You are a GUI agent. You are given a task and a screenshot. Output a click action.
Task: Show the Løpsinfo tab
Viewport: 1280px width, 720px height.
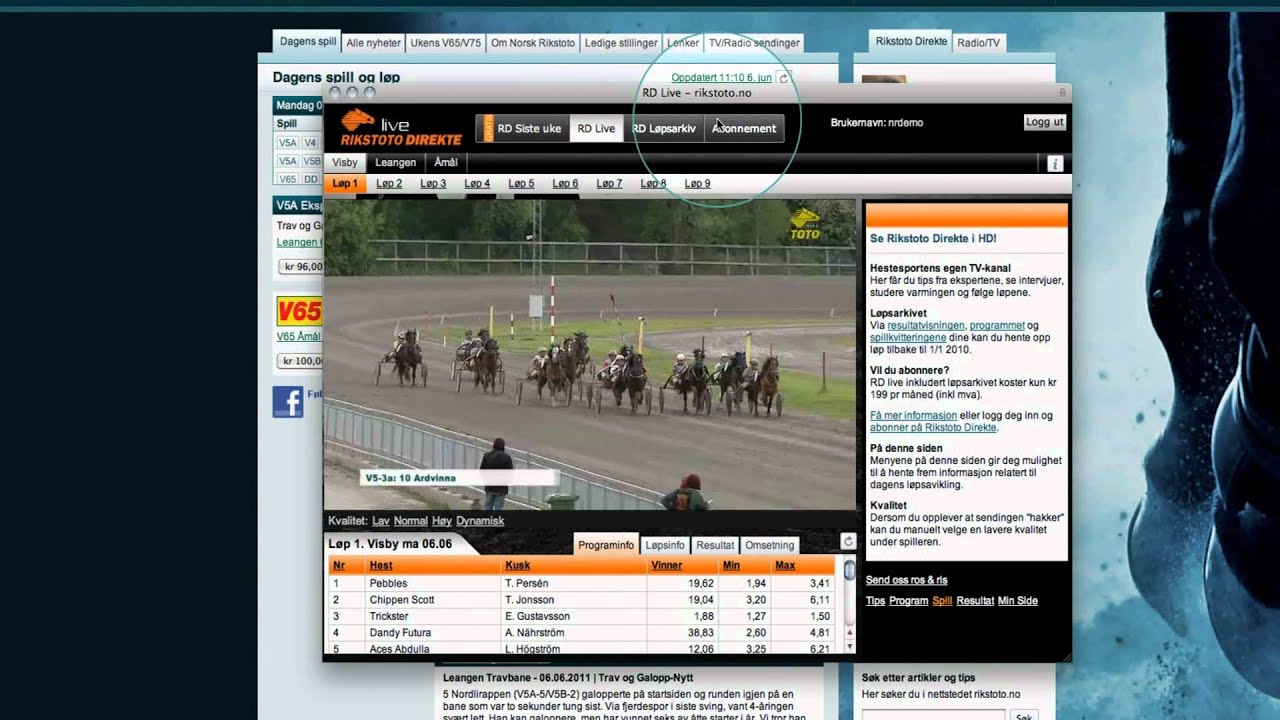coord(665,545)
